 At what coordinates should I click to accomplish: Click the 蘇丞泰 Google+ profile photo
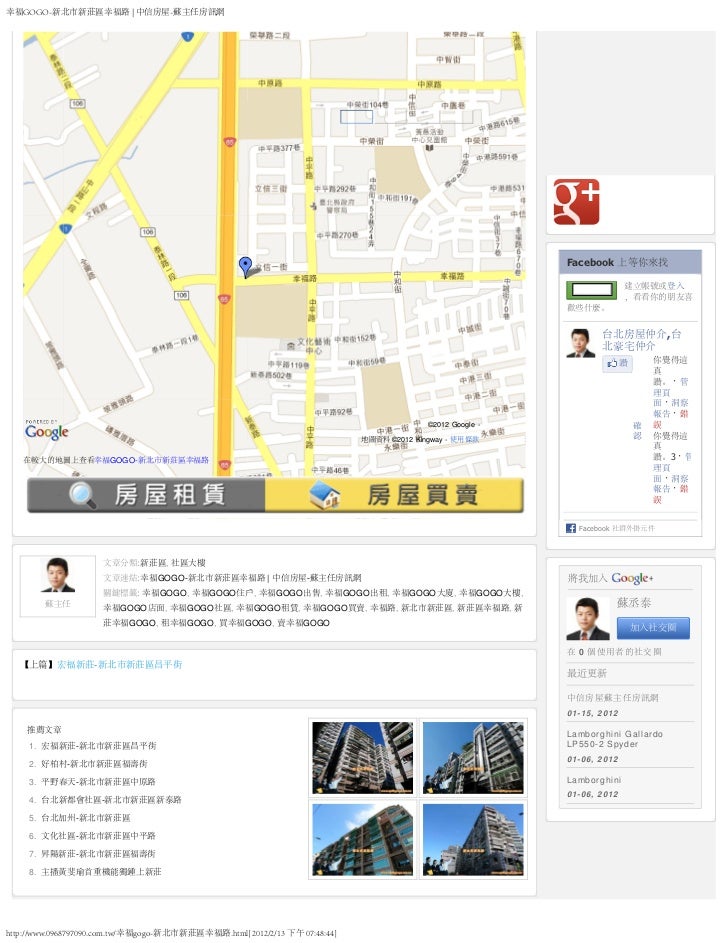point(587,619)
